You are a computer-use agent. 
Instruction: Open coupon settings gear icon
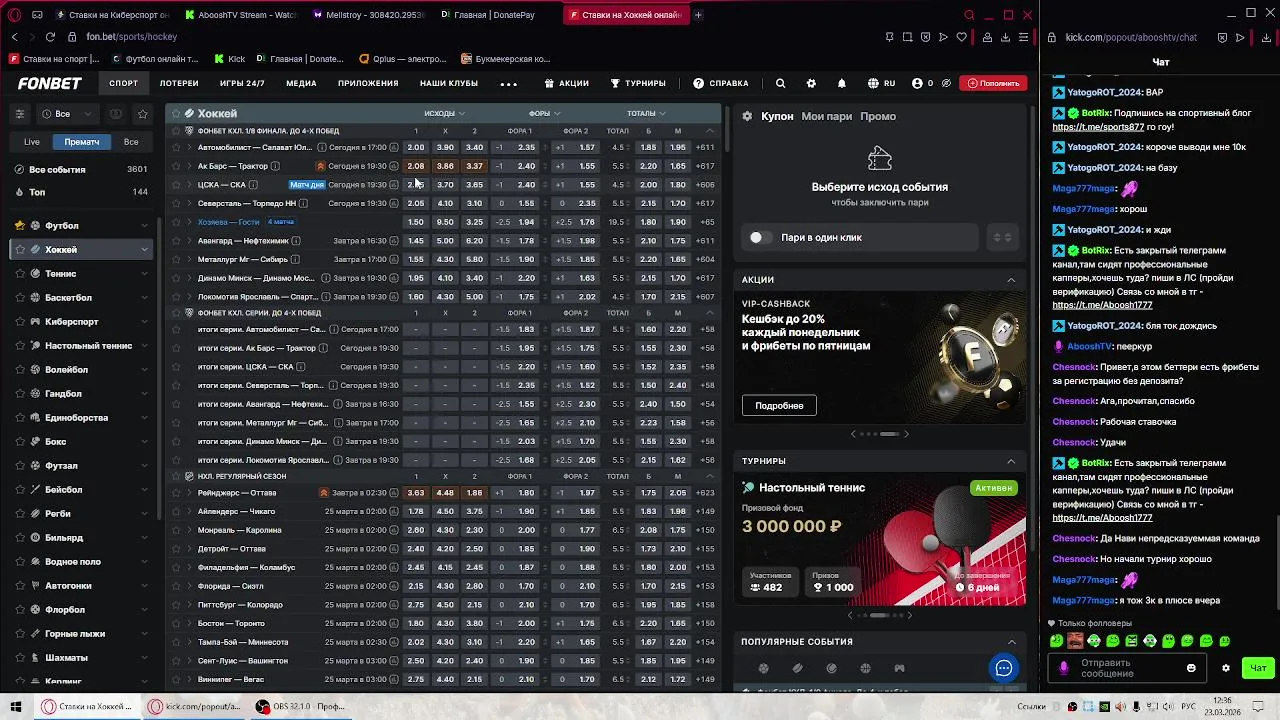tap(747, 116)
